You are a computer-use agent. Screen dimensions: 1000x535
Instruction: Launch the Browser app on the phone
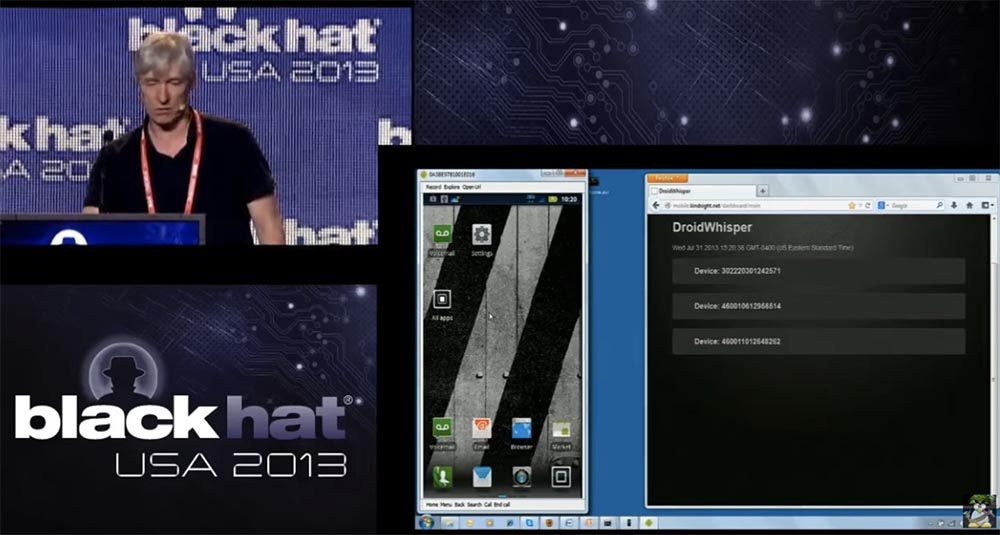[x=521, y=429]
